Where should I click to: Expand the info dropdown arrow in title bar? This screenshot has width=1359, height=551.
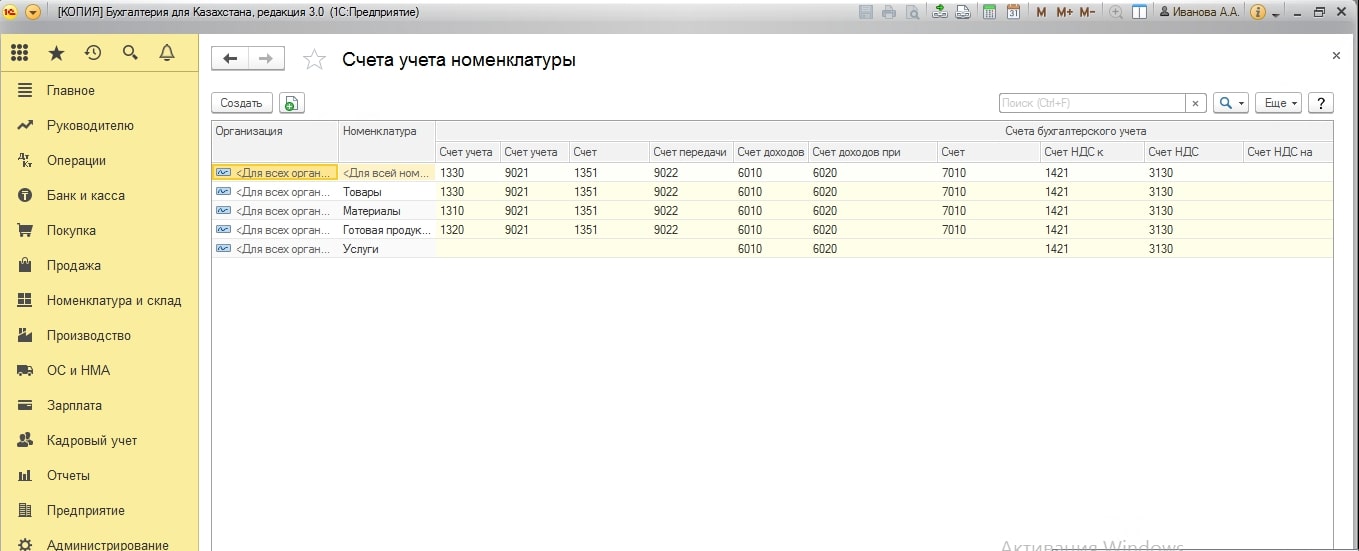pyautogui.click(x=1276, y=14)
